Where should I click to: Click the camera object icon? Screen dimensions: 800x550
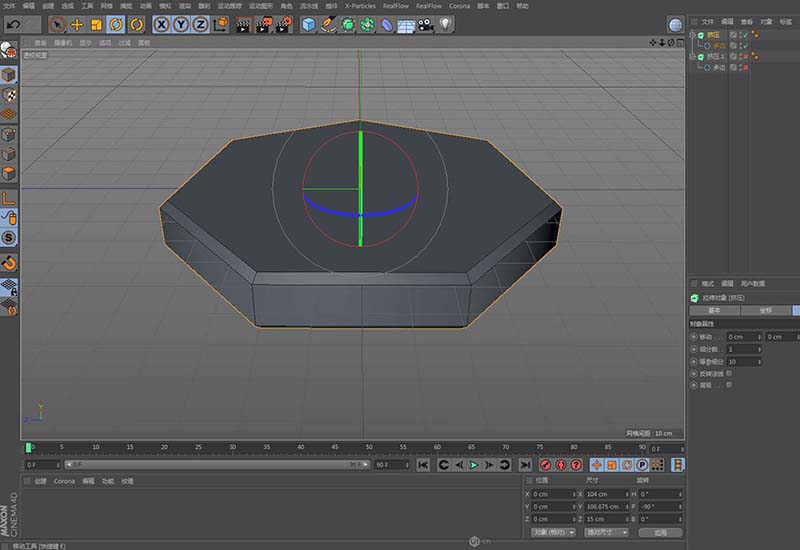(x=426, y=24)
